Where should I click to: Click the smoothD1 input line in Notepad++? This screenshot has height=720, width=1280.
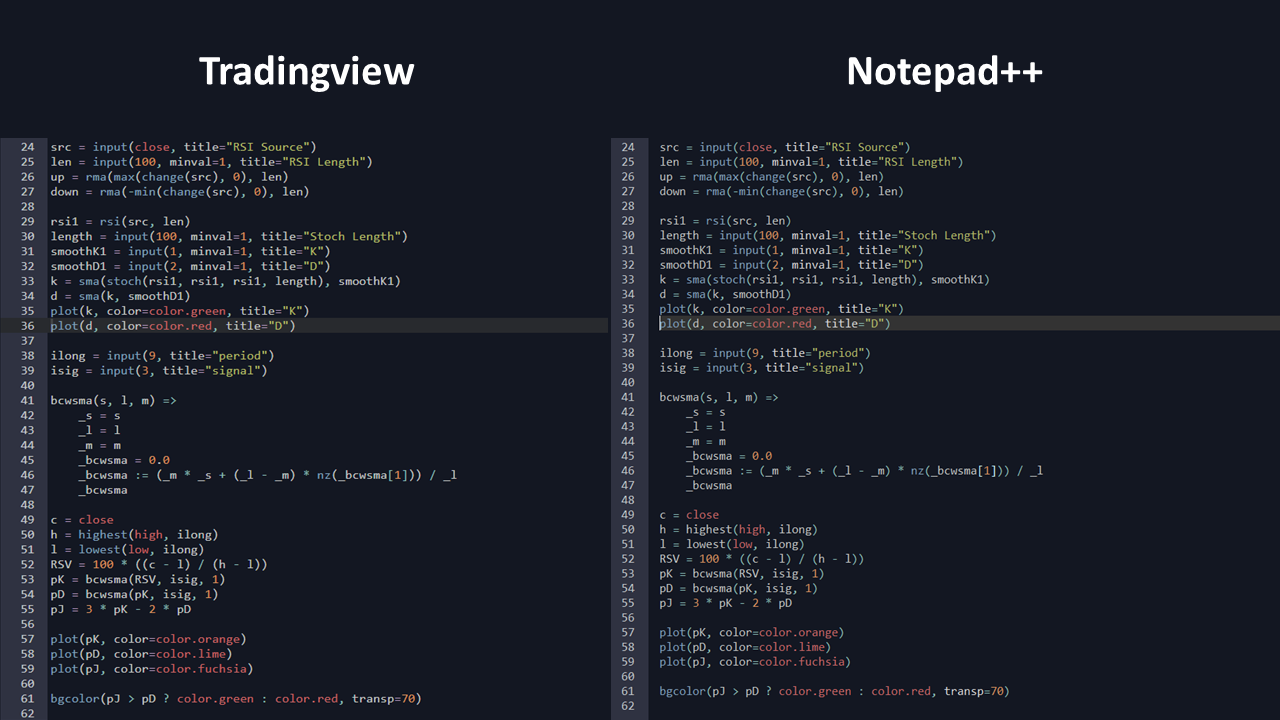791,265
